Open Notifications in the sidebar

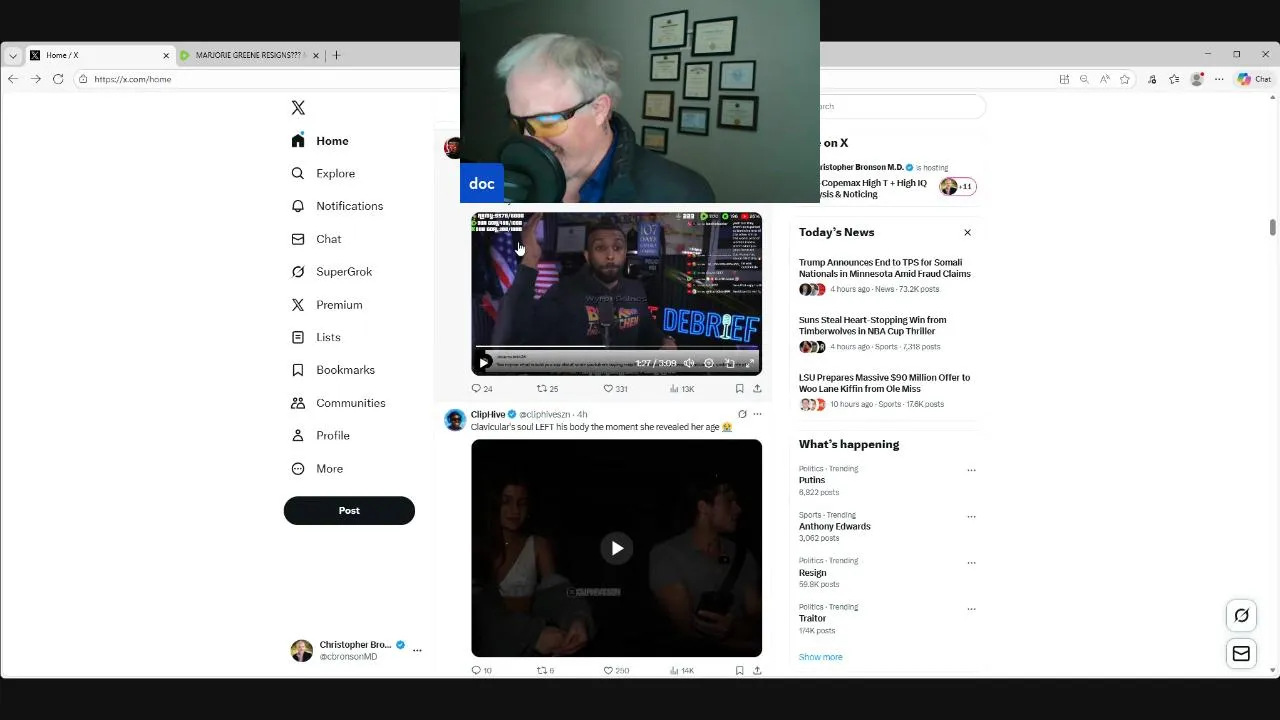pyautogui.click(x=337, y=206)
